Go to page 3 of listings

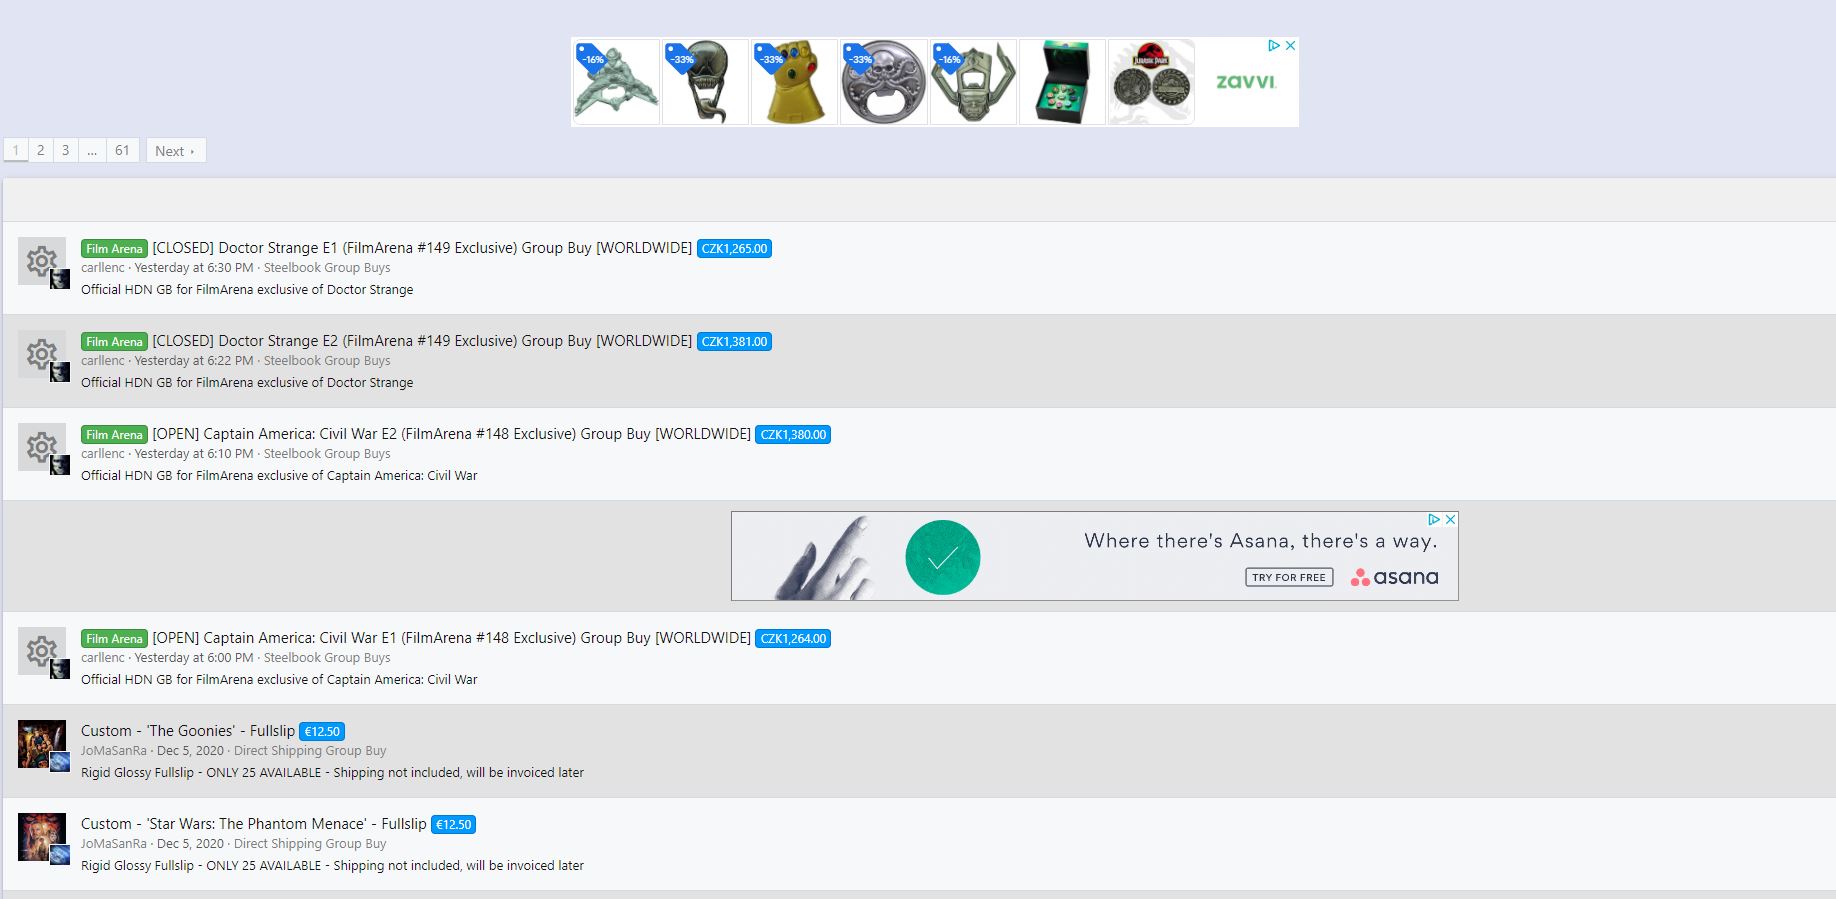[x=65, y=150]
